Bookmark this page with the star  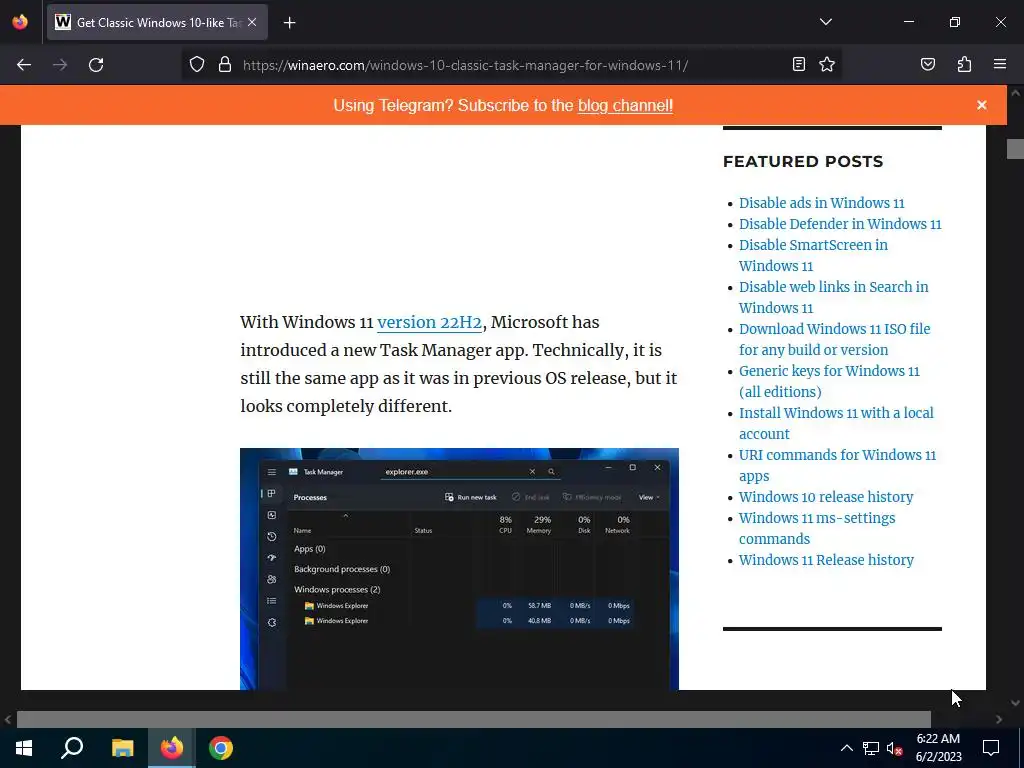pyautogui.click(x=827, y=64)
